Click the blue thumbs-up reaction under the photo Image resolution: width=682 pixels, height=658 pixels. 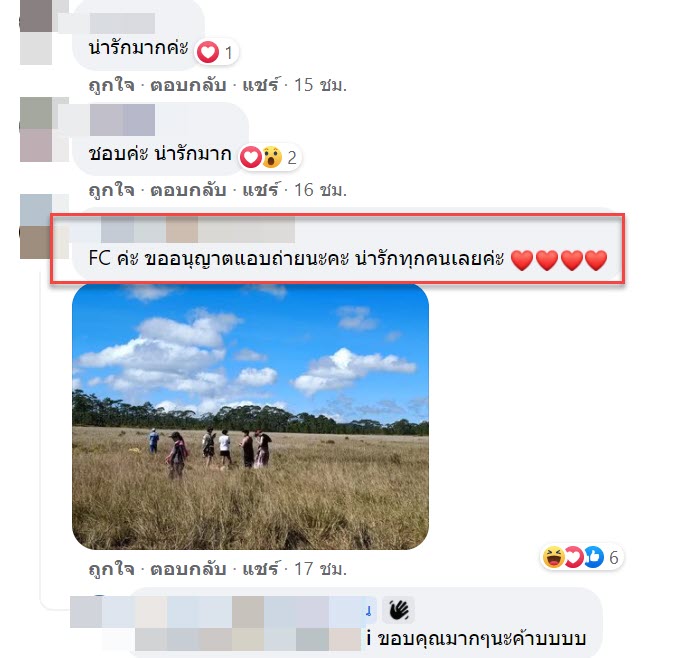click(594, 557)
